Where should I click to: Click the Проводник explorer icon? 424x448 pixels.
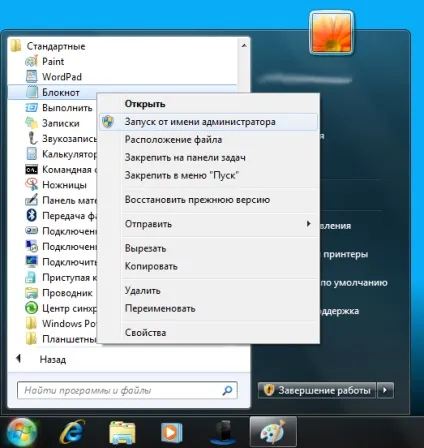[x=32, y=293]
